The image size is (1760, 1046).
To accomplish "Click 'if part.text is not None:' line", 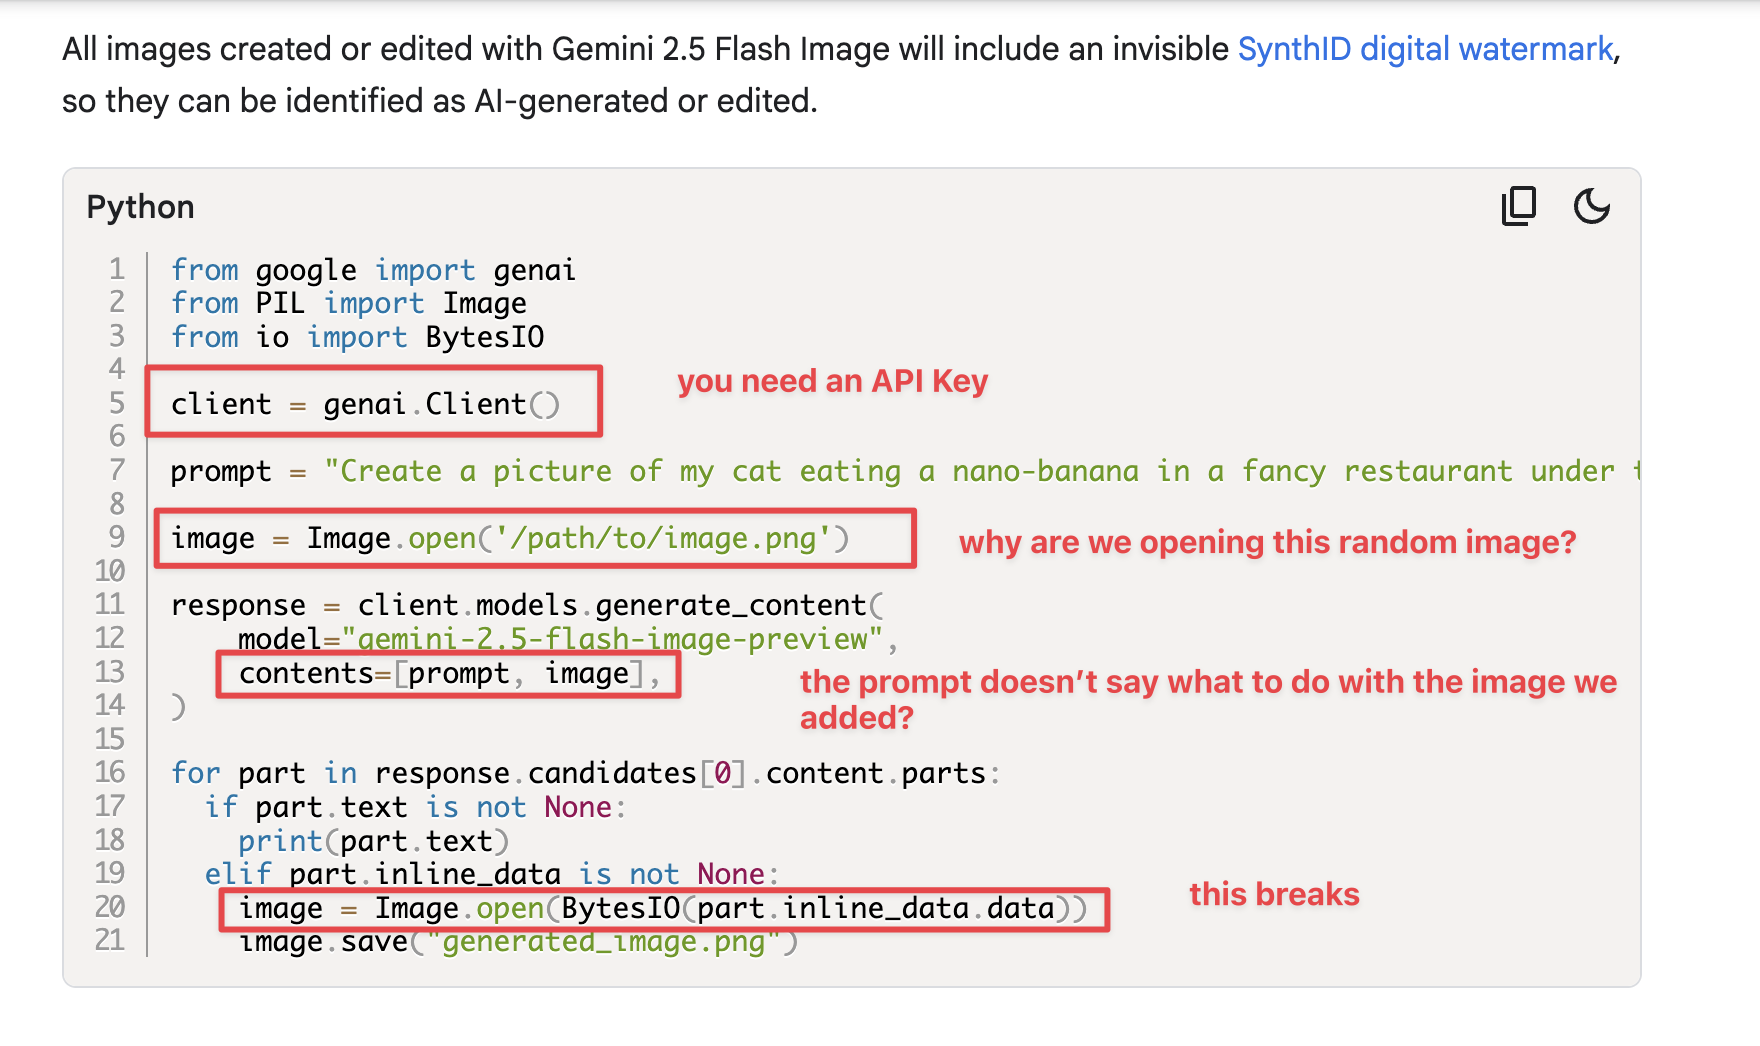I will coord(416,807).
